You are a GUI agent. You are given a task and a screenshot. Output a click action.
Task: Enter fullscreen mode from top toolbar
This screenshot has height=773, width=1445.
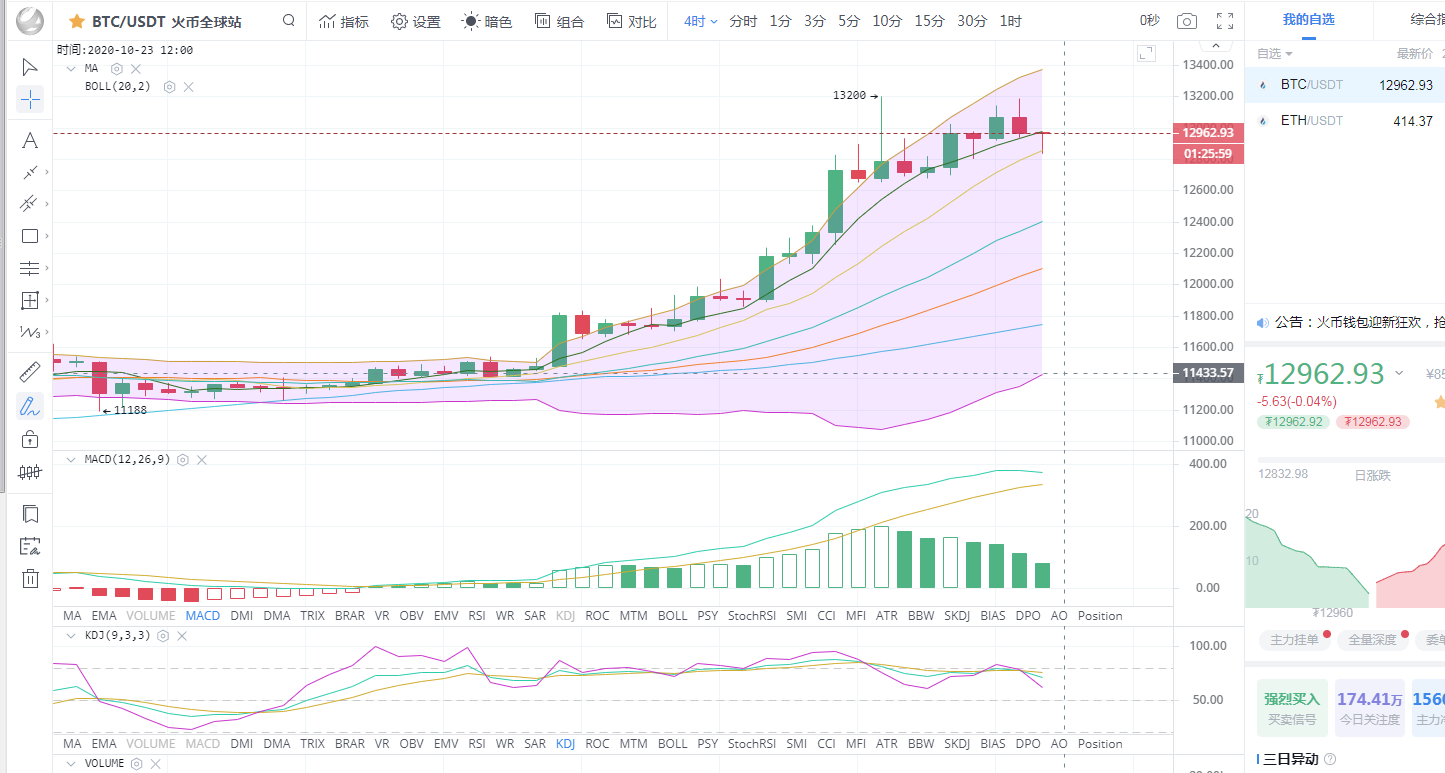tap(1224, 21)
